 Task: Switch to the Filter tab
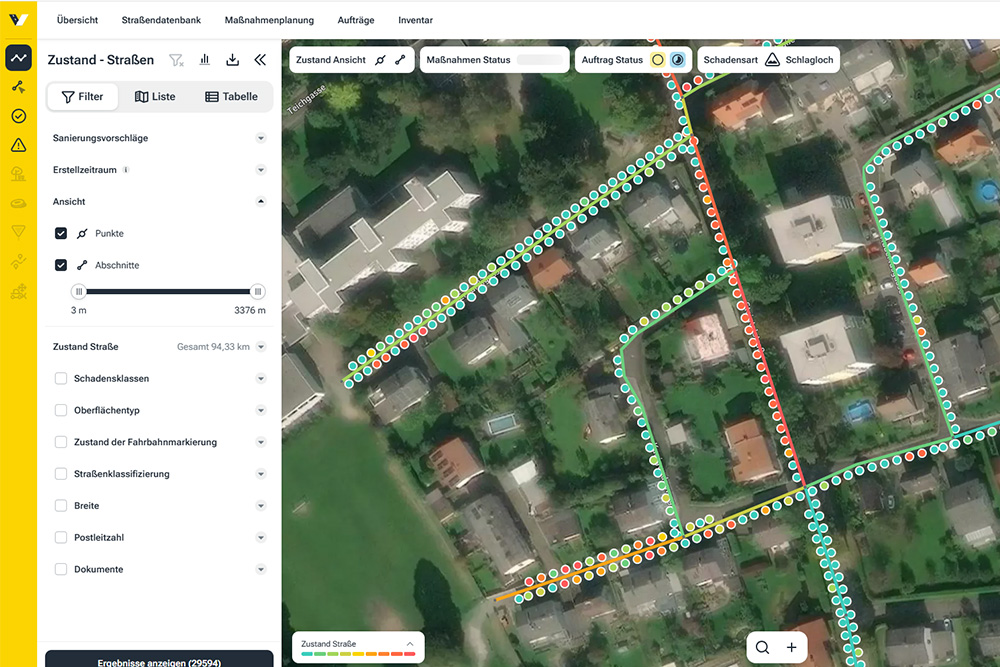(82, 96)
